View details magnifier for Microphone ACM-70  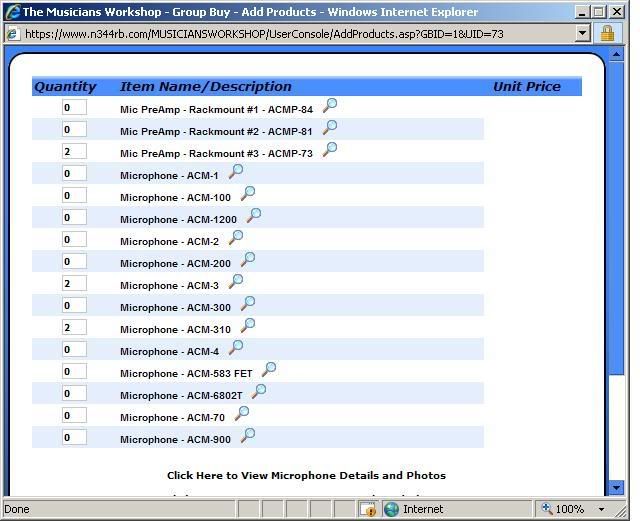click(x=242, y=414)
